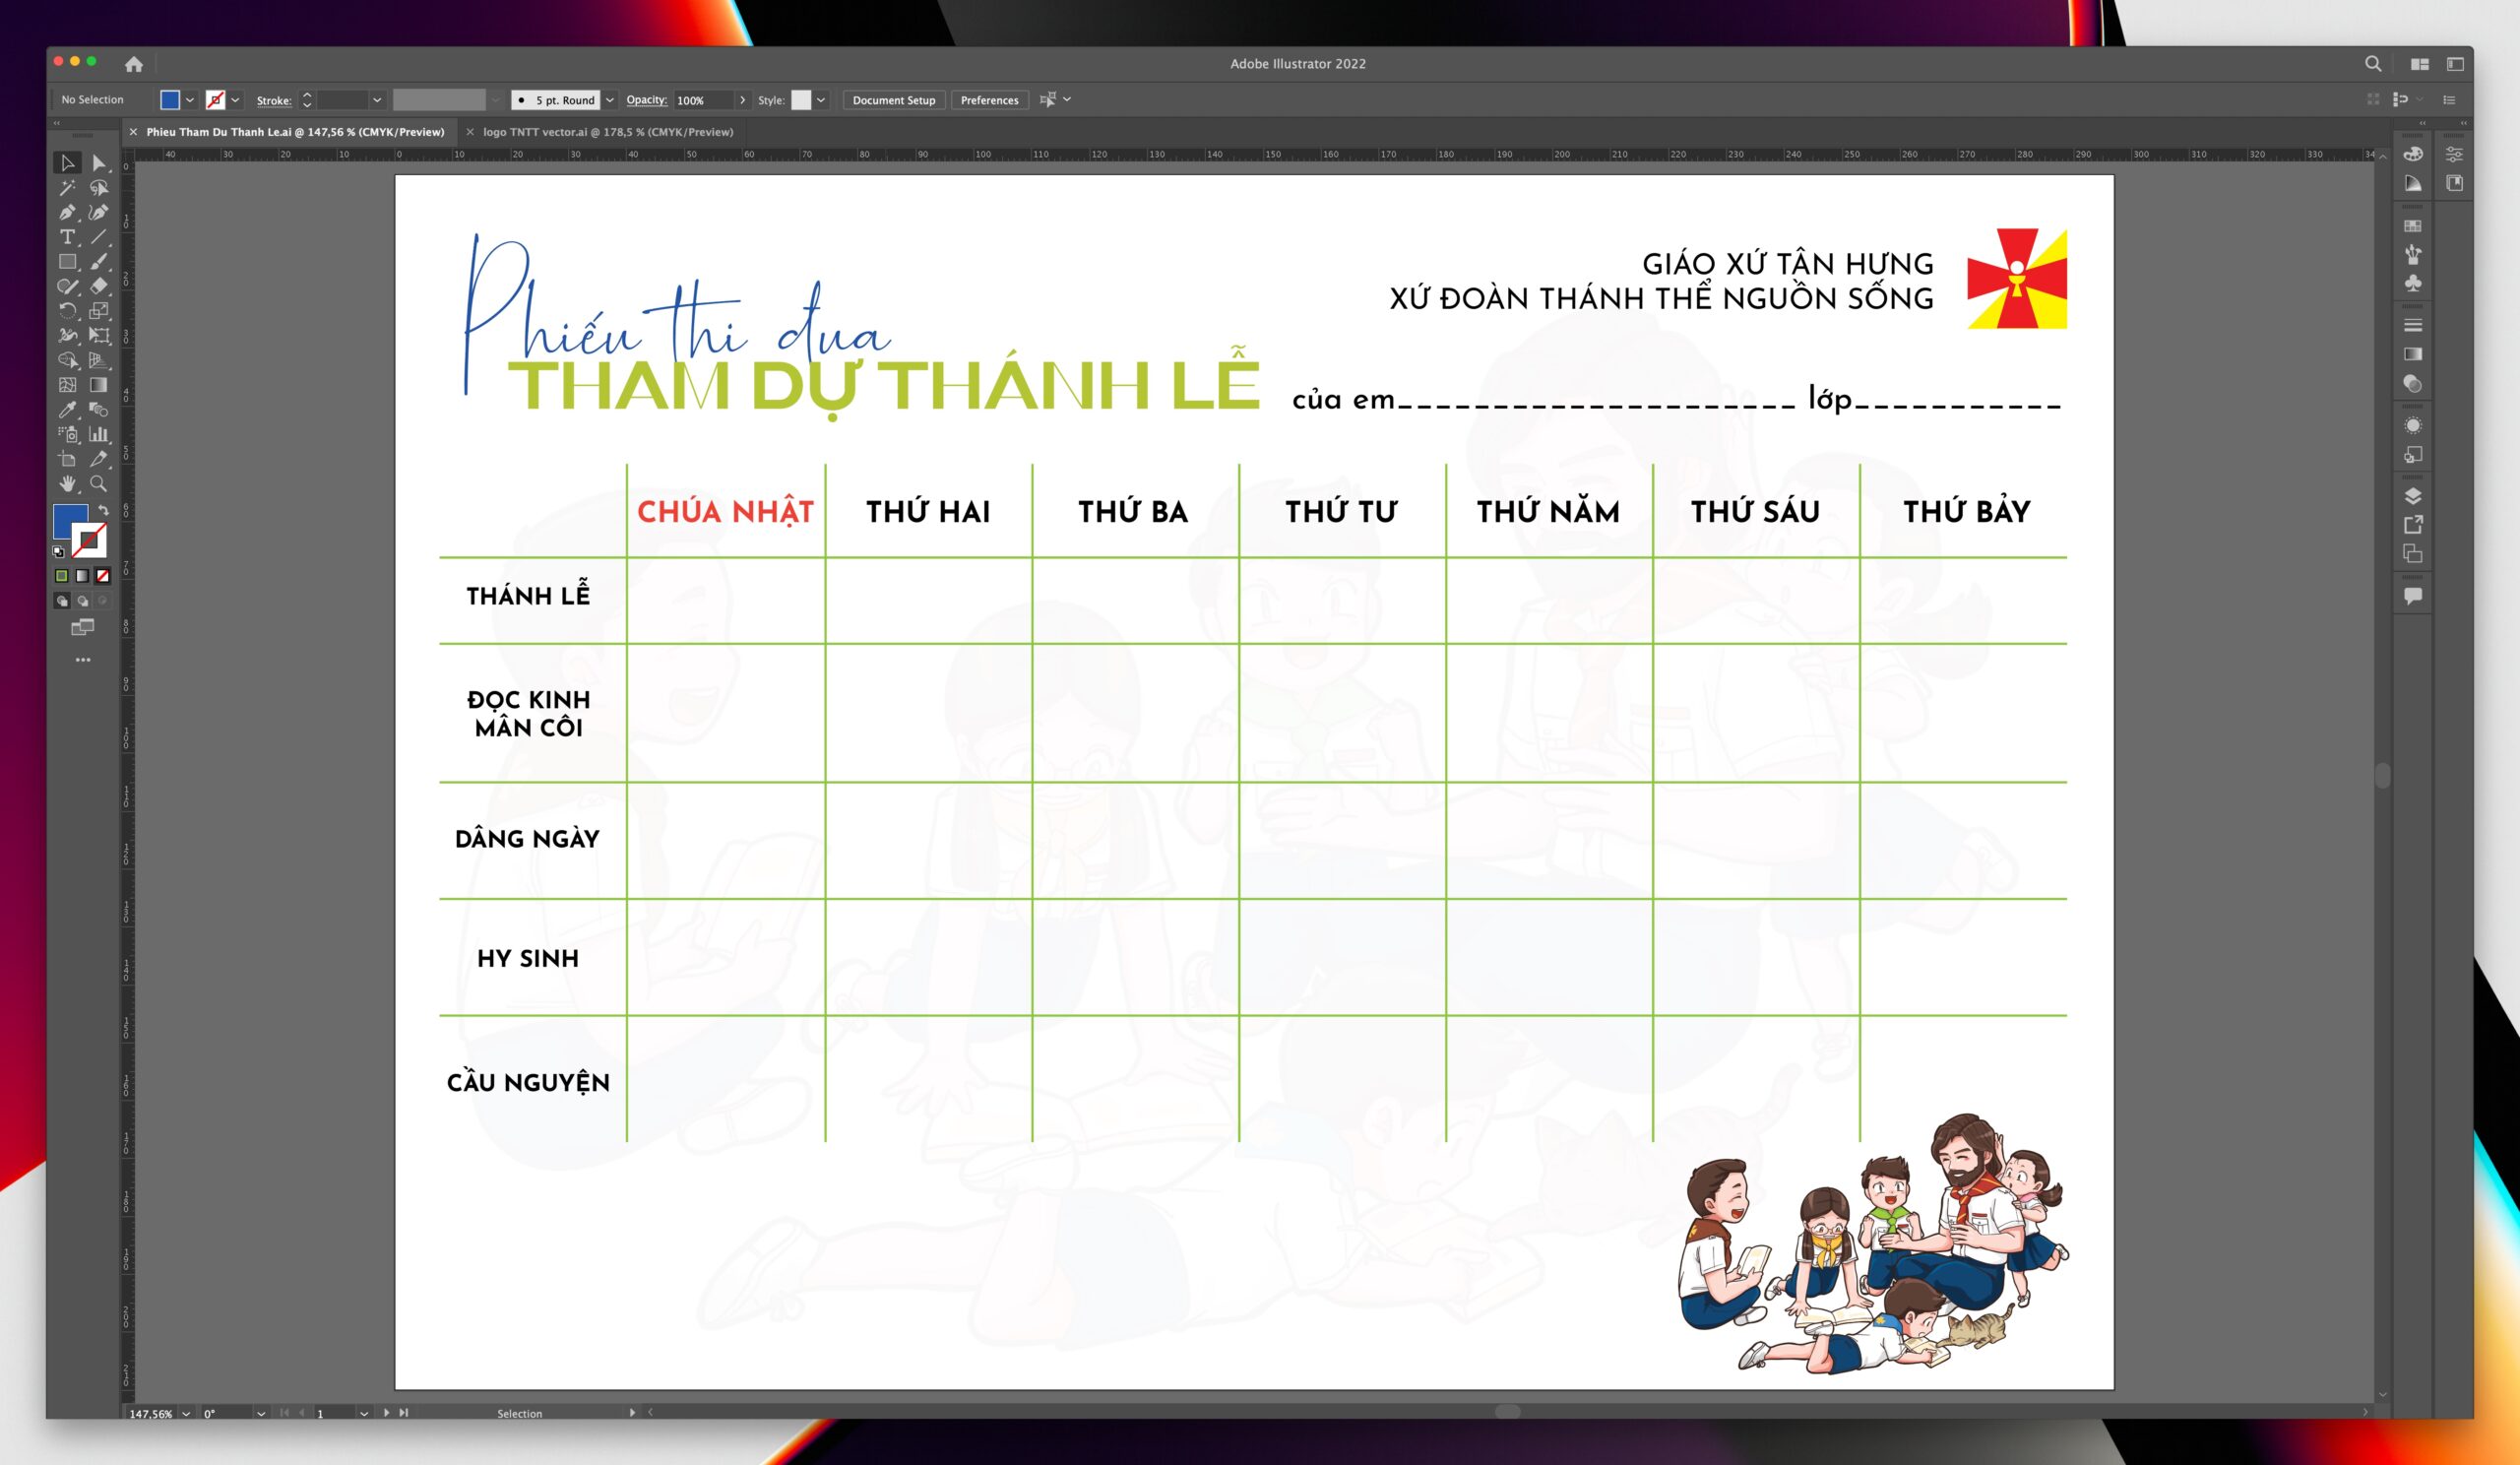Select the Type tool

tap(67, 237)
